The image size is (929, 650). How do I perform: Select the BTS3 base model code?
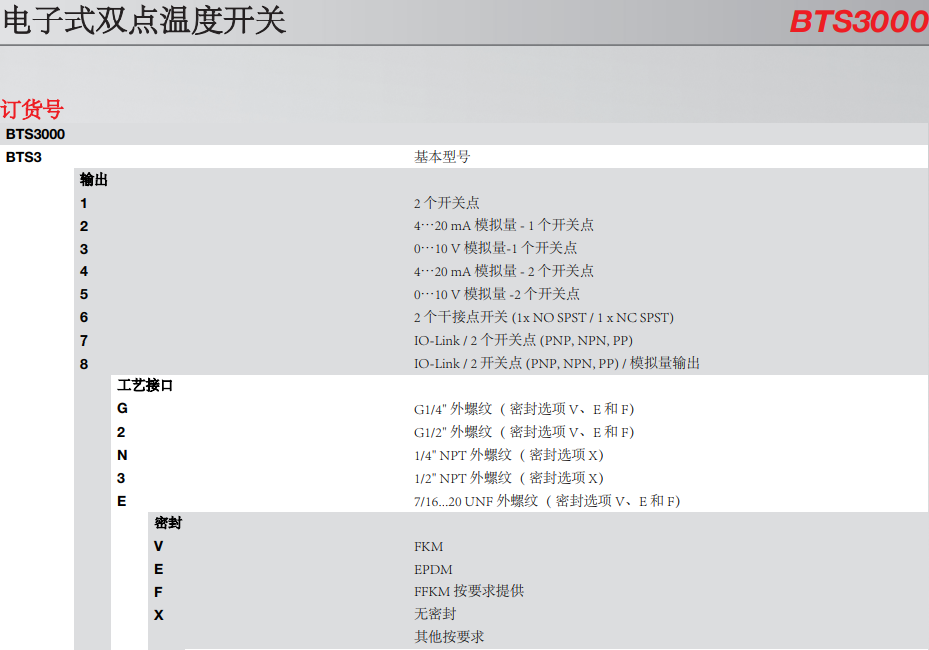coord(24,157)
